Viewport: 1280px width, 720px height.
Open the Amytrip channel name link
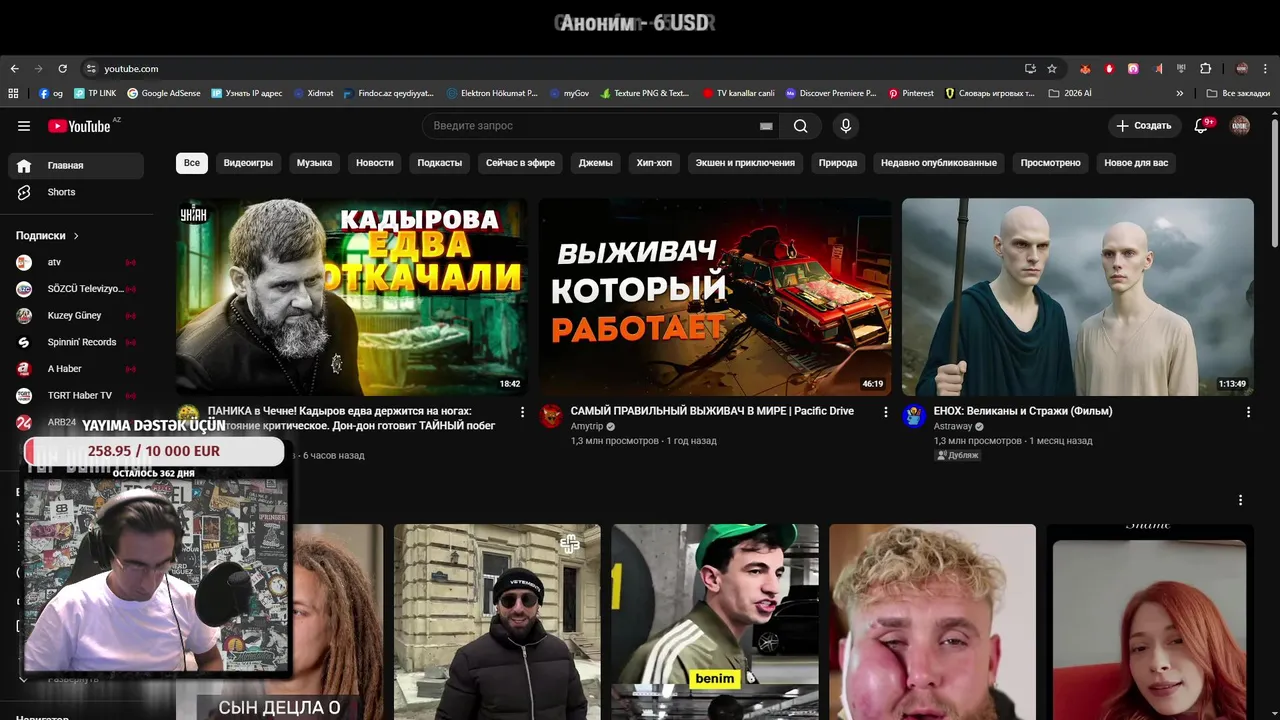[x=587, y=426]
